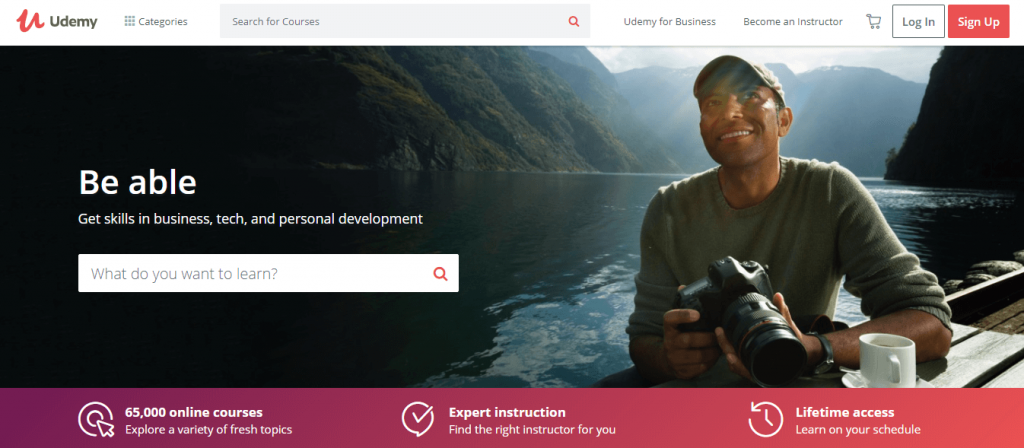This screenshot has height=448, width=1024.
Task: Open Become an Instructor link
Action: [793, 22]
